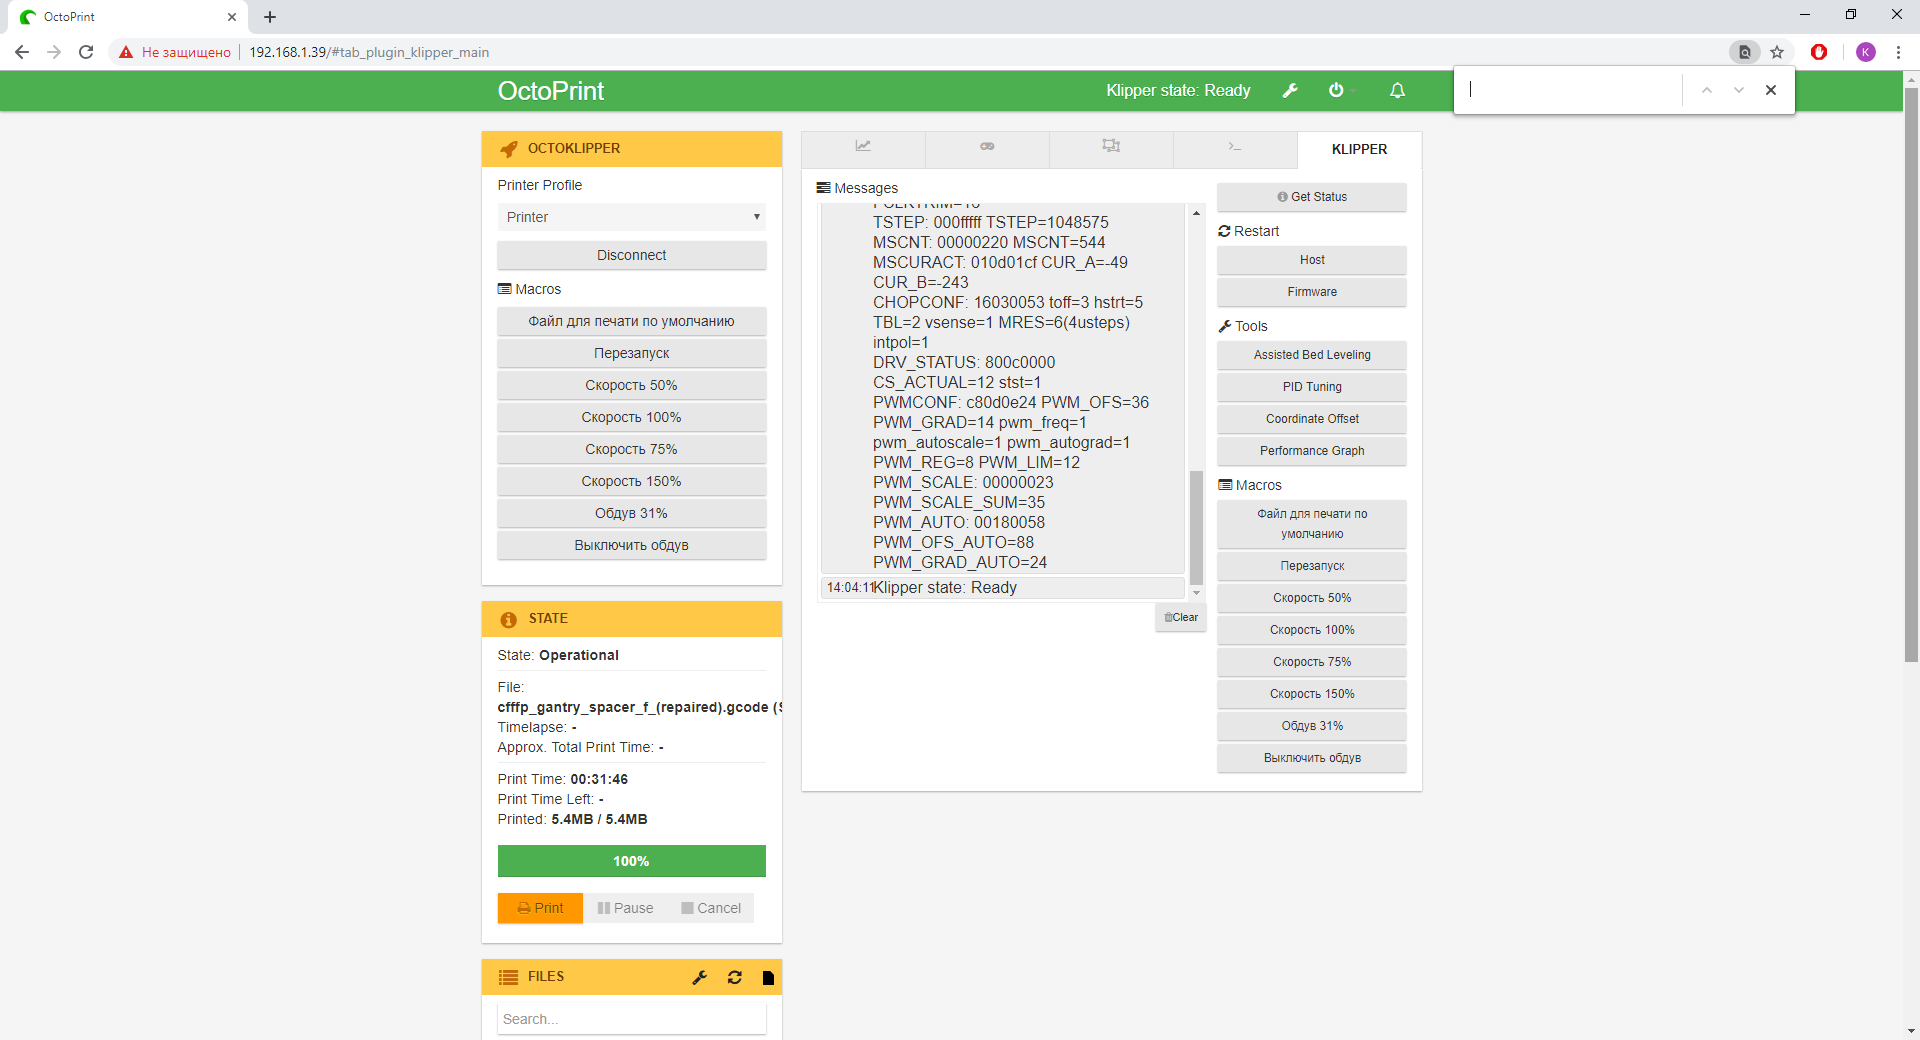Open the system power menu in the top bar
This screenshot has height=1040, width=1920.
pyautogui.click(x=1337, y=91)
